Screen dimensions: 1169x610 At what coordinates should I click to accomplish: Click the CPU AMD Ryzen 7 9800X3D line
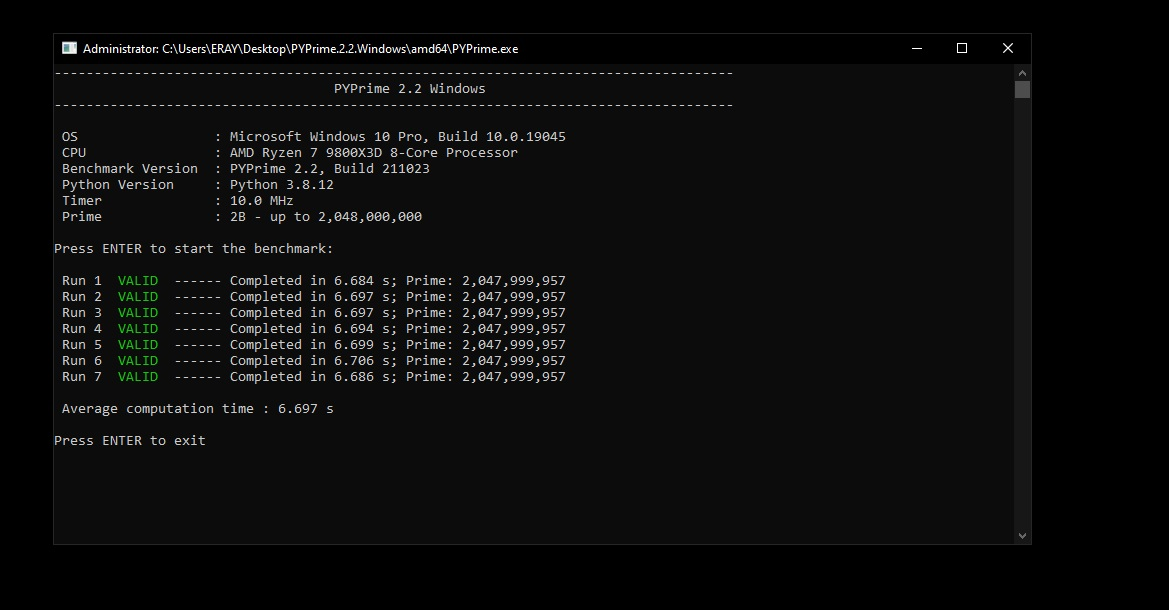(289, 153)
